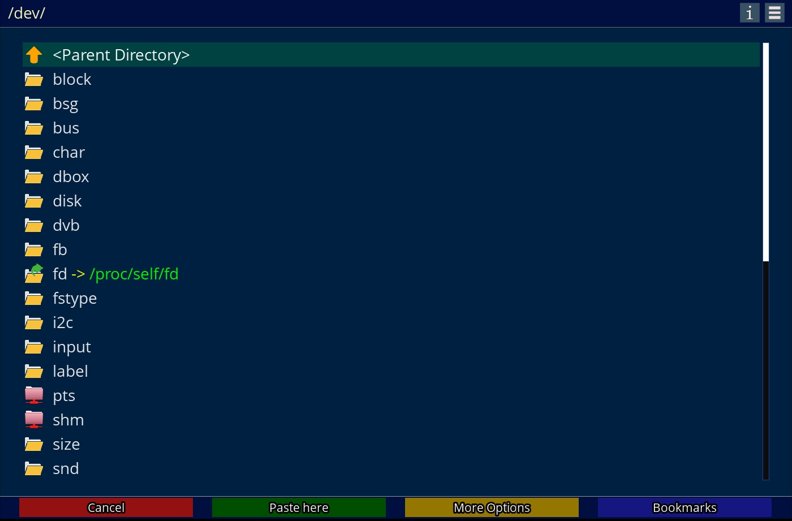Image resolution: width=792 pixels, height=521 pixels.
Task: Open the yellow More Options button
Action: pyautogui.click(x=491, y=507)
